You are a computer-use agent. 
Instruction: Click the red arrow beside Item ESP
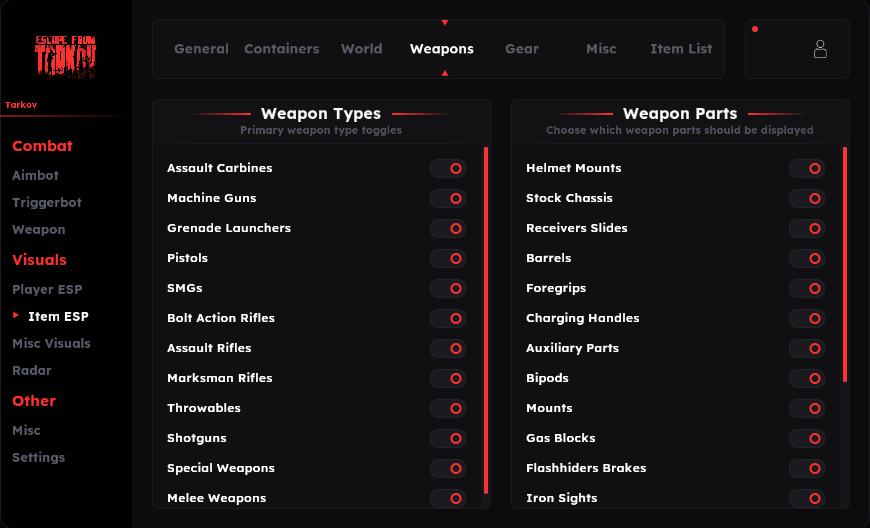click(16, 315)
